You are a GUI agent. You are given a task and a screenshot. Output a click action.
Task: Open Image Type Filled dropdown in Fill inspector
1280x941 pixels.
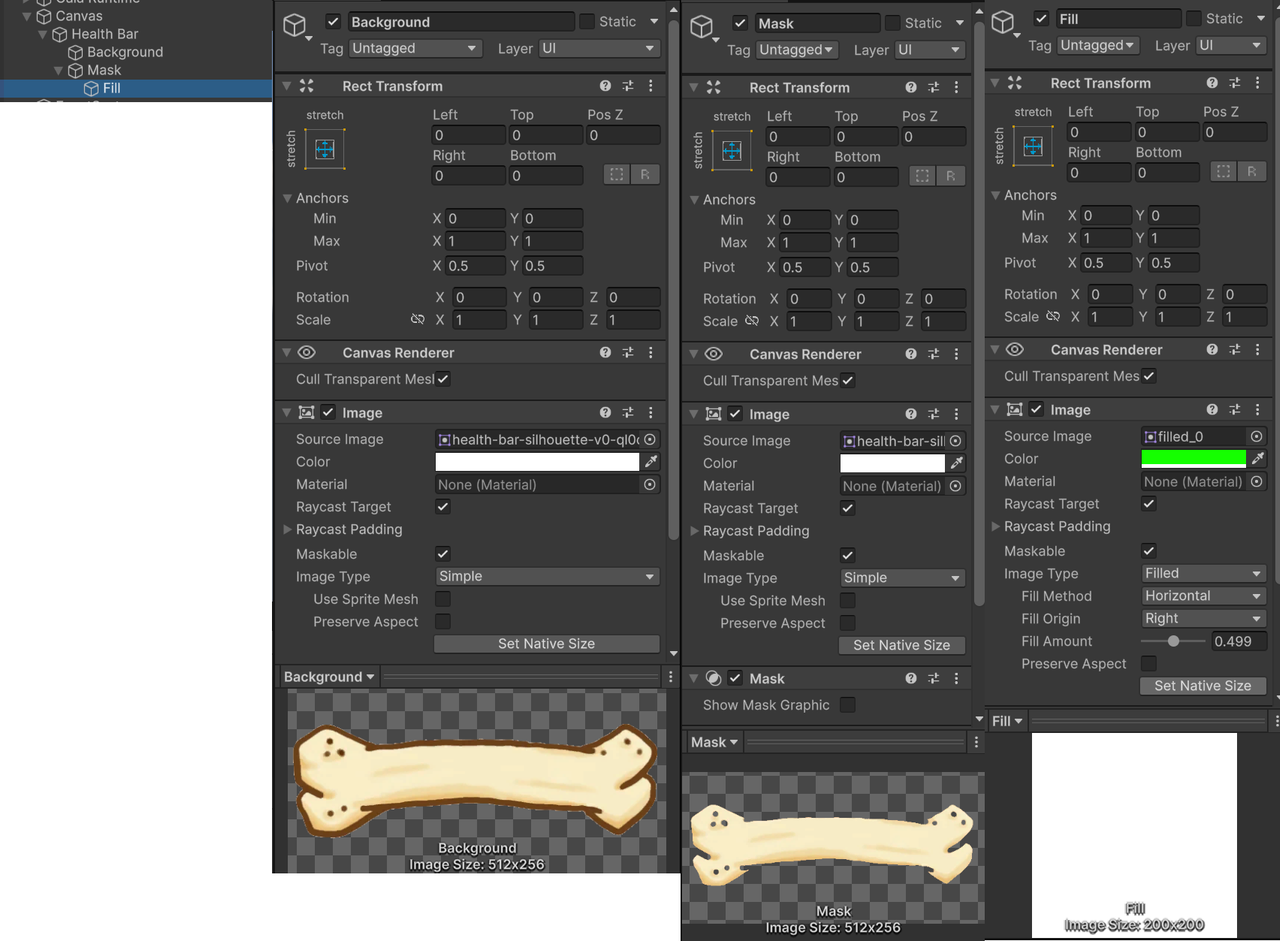(x=1204, y=574)
